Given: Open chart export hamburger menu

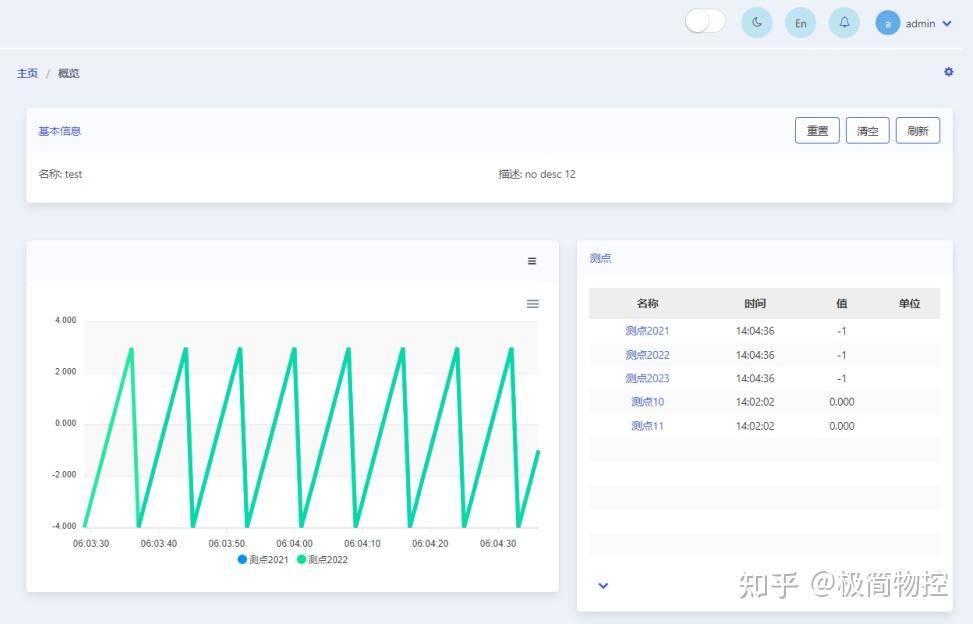Looking at the screenshot, I should point(532,303).
